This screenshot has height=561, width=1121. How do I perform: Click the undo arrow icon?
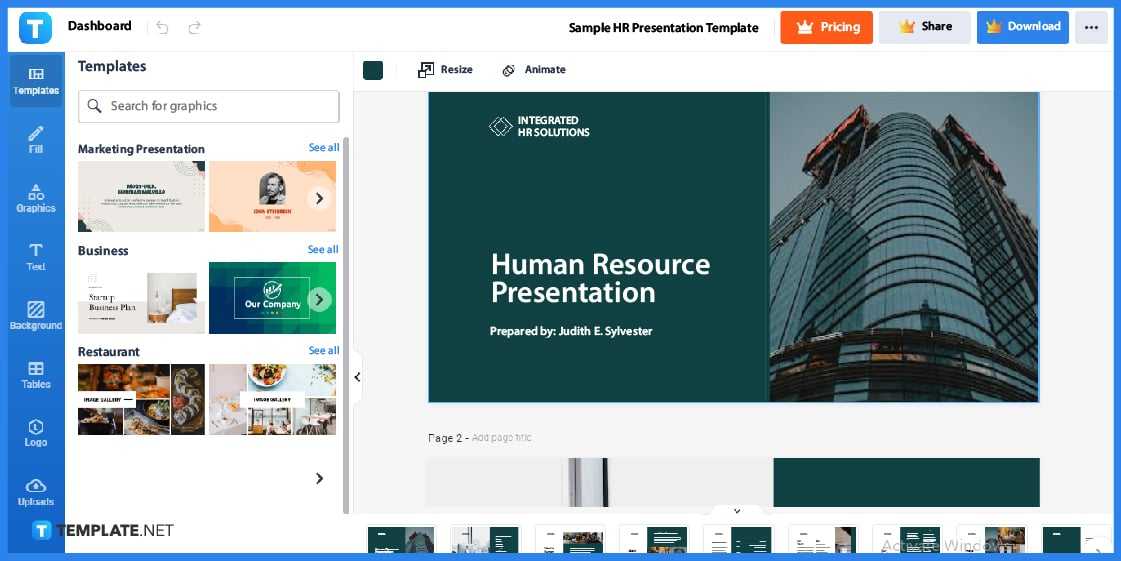coord(163,27)
